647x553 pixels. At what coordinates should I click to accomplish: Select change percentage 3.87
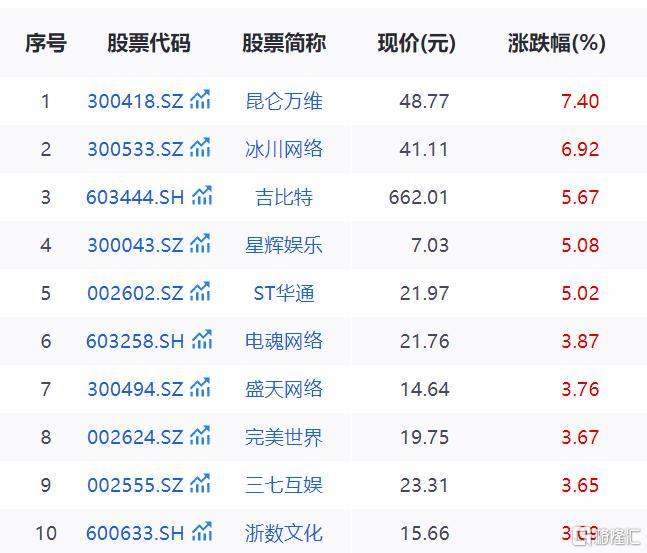click(x=580, y=341)
